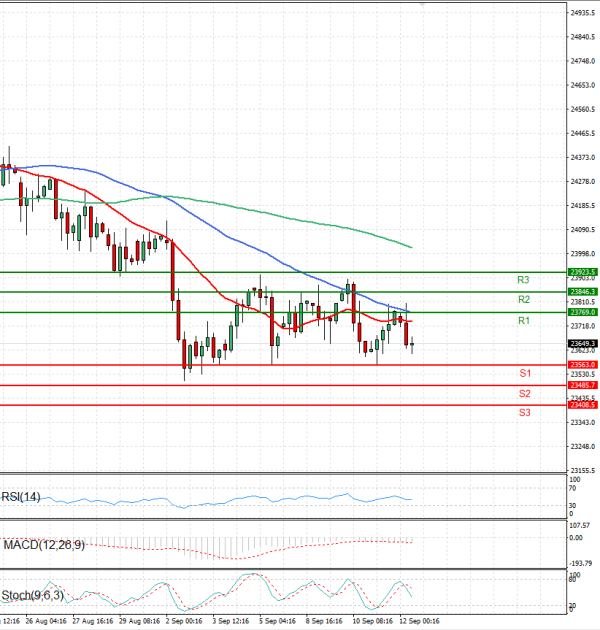The height and width of the screenshot is (630, 600).
Task: Click the MACD 0.00 scale value
Action: 576,538
